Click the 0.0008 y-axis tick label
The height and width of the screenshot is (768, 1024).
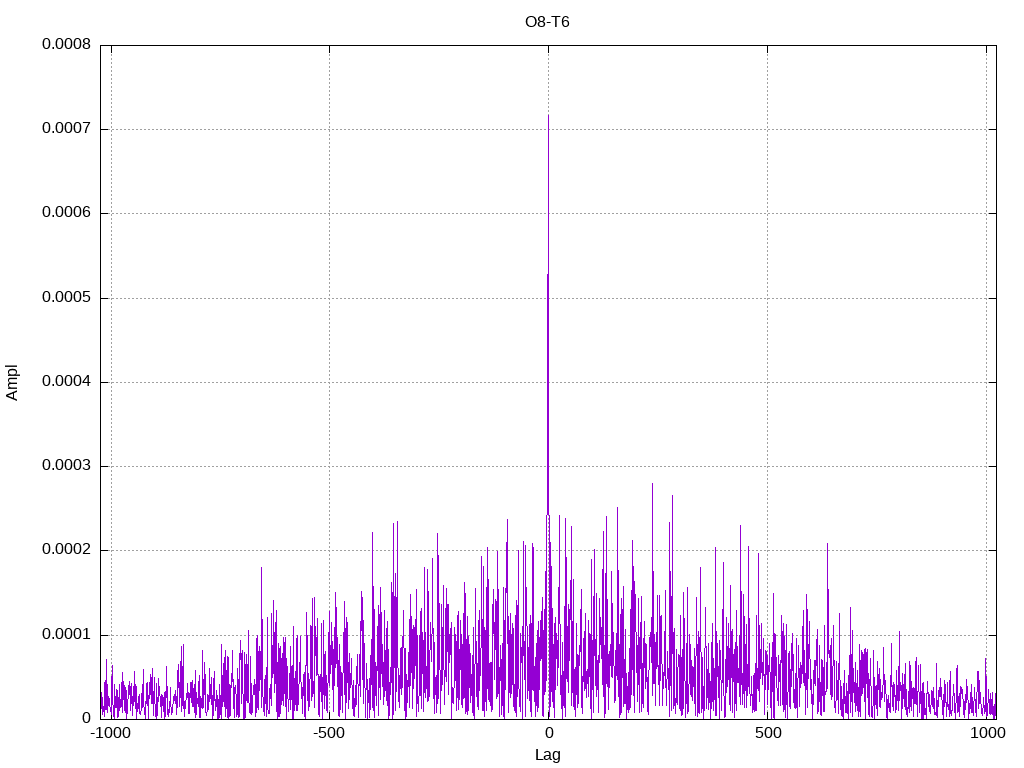point(67,44)
